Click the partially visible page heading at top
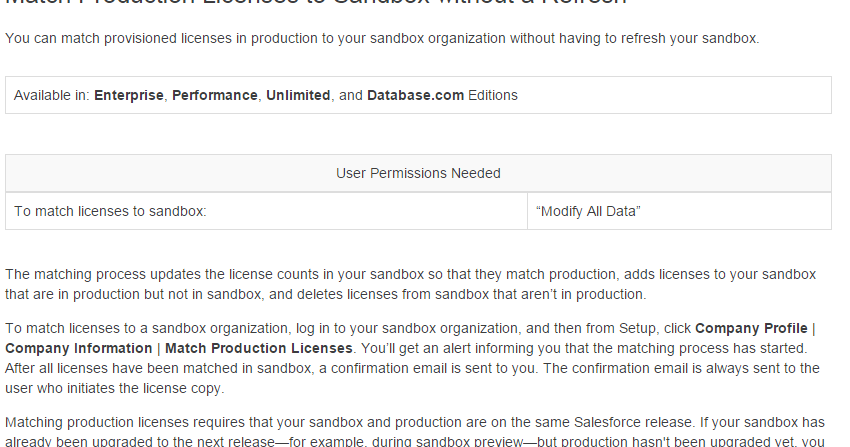 (316, 4)
